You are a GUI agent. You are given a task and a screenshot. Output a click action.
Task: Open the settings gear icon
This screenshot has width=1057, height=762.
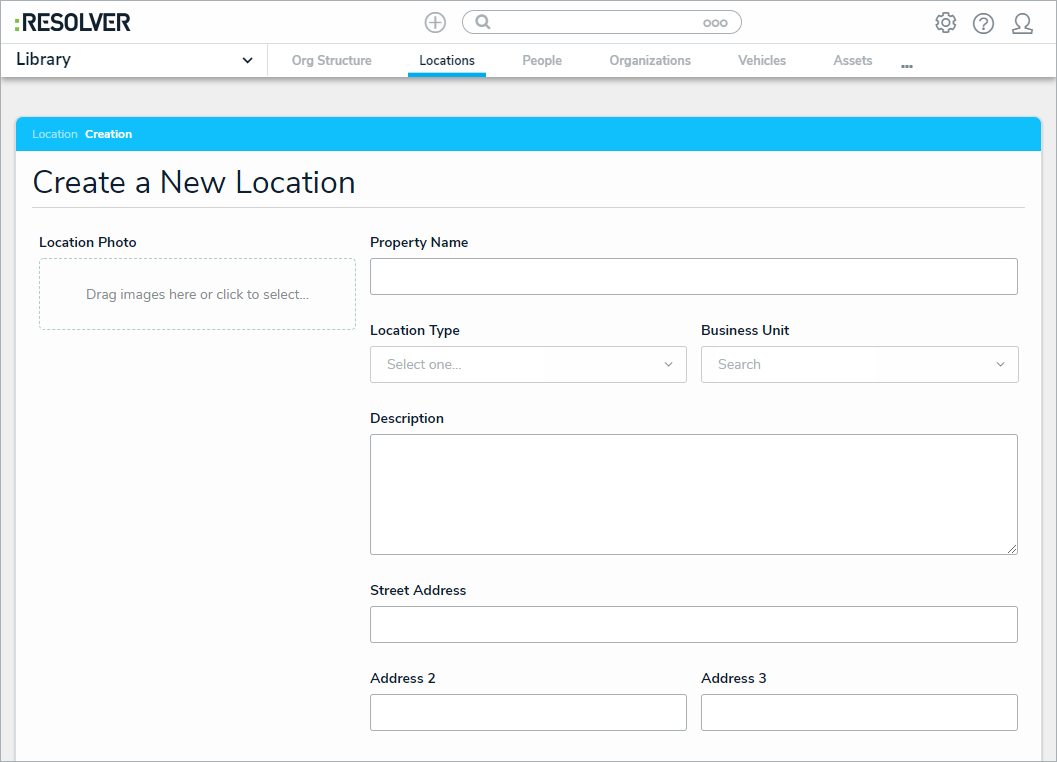pyautogui.click(x=945, y=23)
